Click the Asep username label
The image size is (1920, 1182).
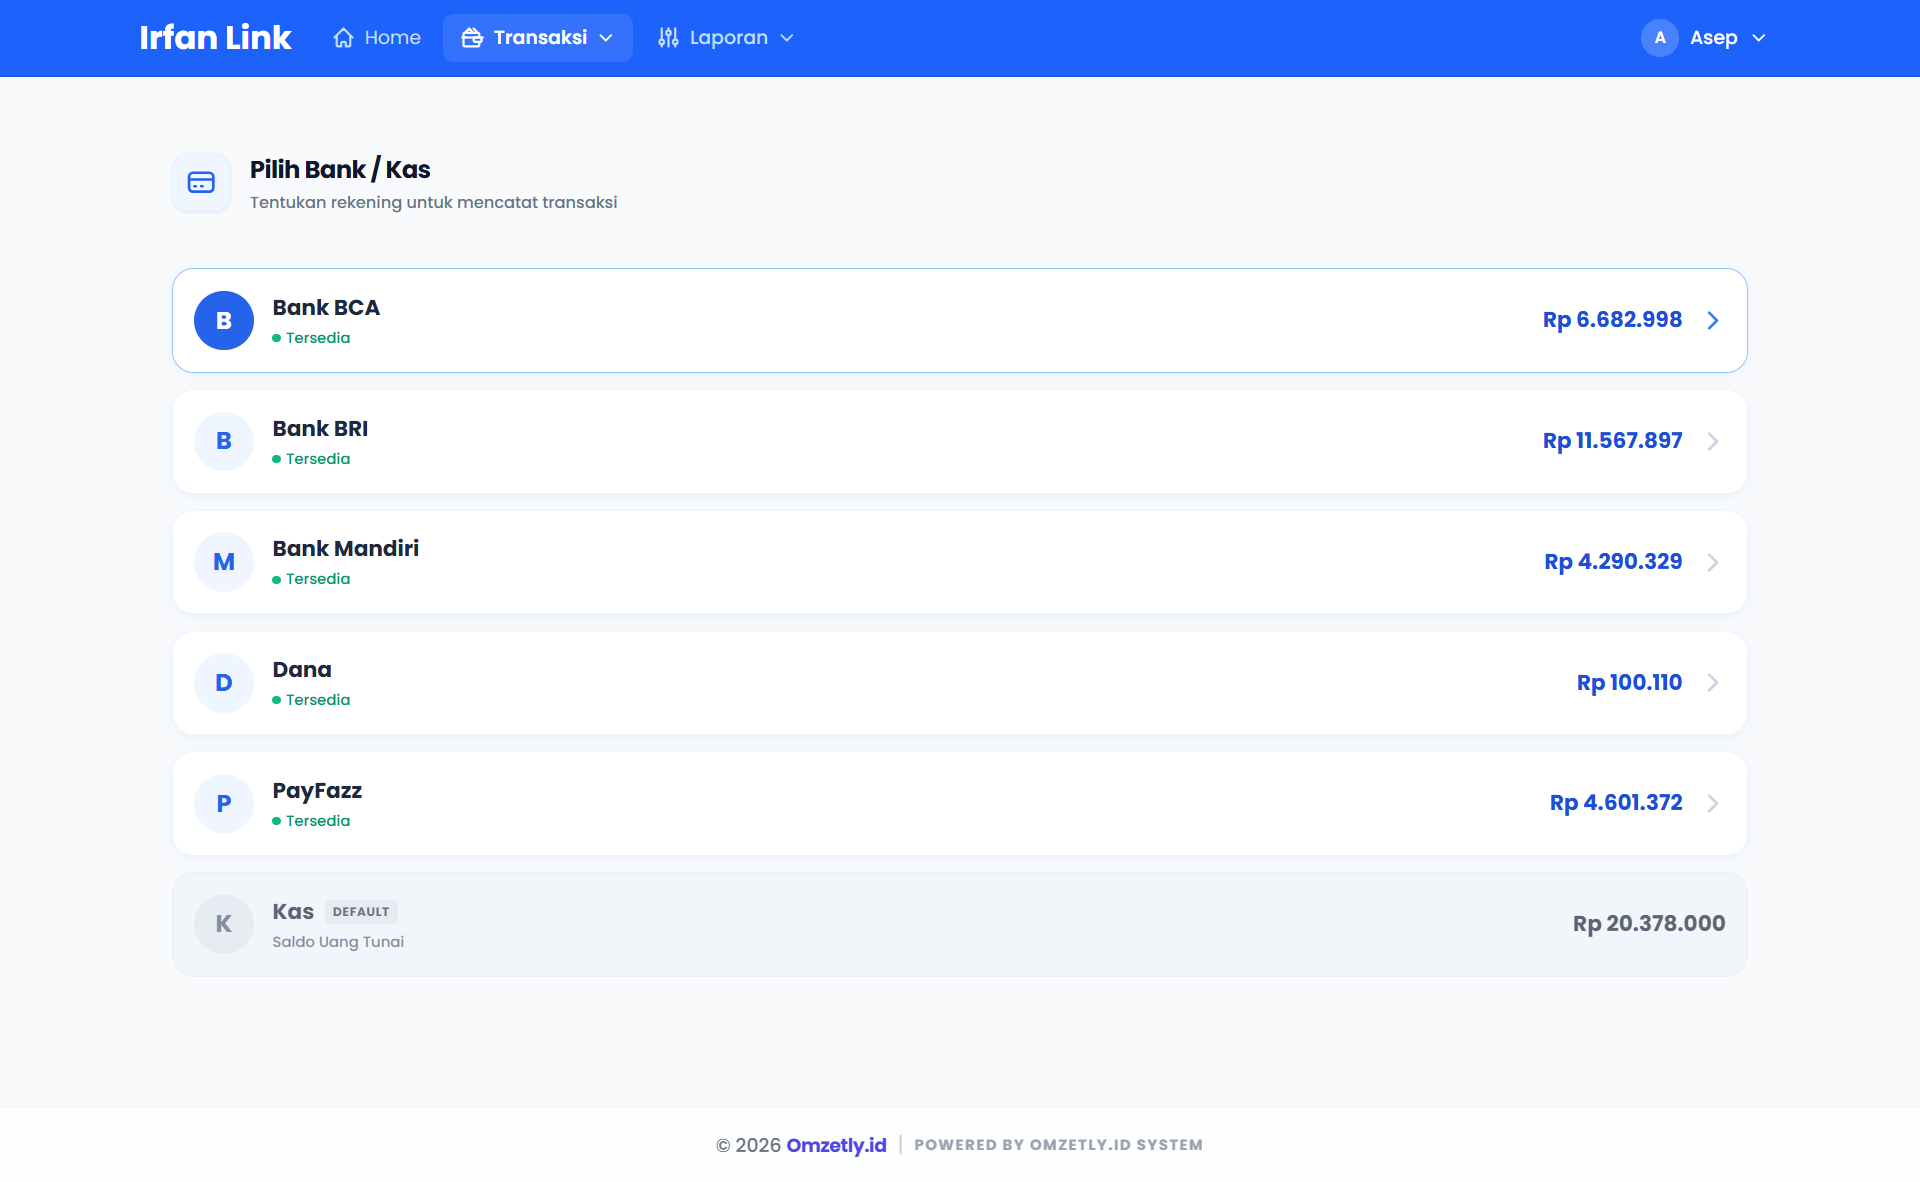coord(1713,38)
